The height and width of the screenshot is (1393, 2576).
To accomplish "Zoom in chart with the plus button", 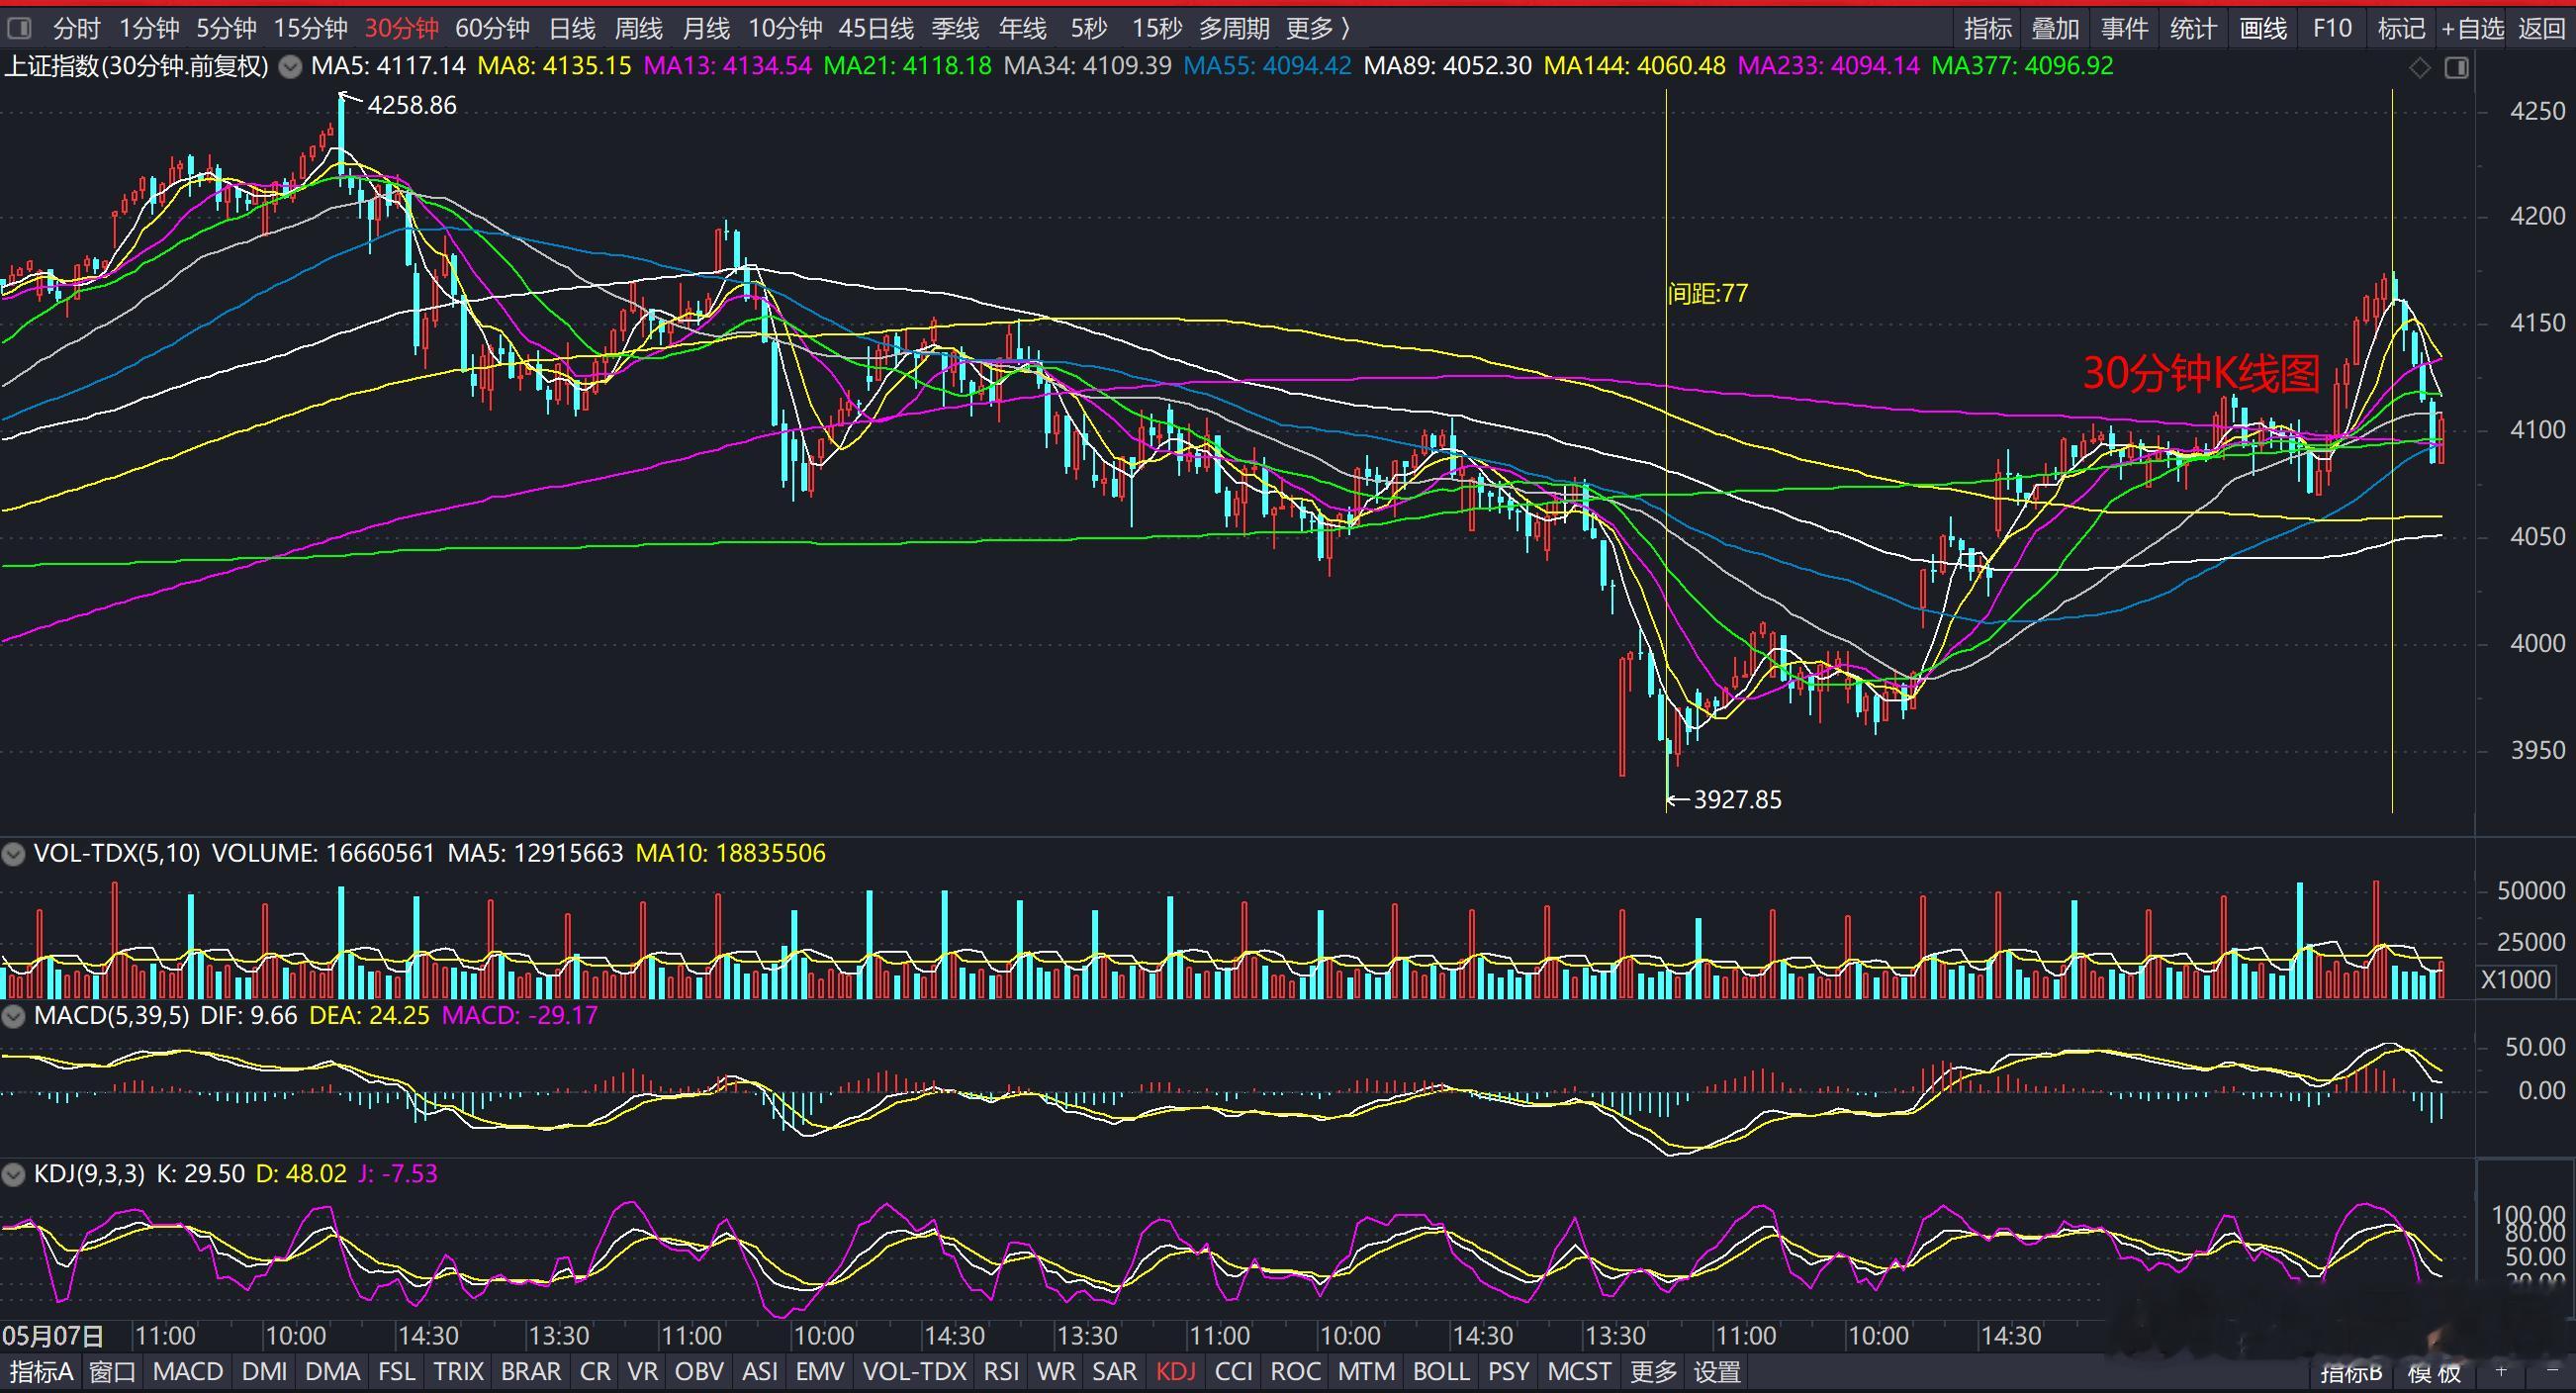I will [2501, 1370].
